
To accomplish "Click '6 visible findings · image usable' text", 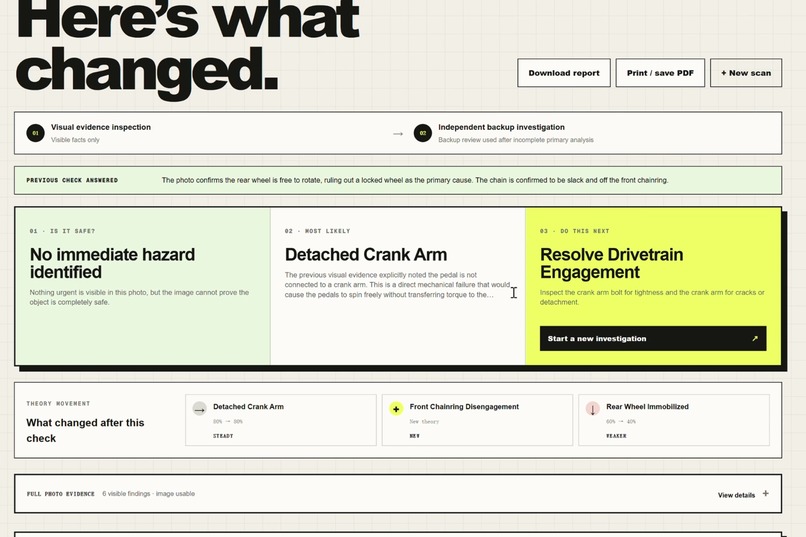I will coord(149,494).
